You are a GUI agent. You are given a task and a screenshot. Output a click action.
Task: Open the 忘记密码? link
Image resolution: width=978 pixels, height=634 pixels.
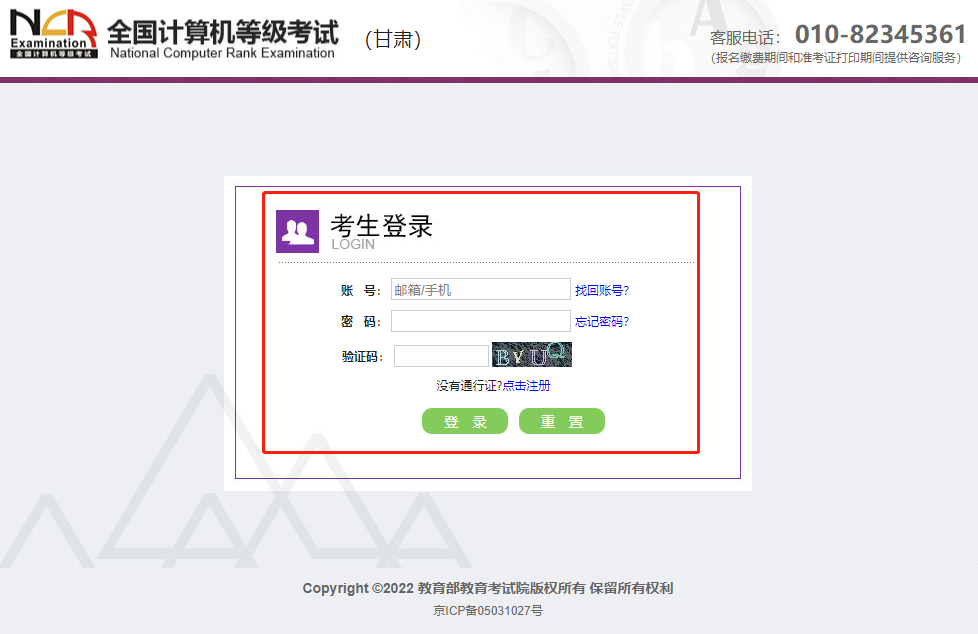(602, 321)
